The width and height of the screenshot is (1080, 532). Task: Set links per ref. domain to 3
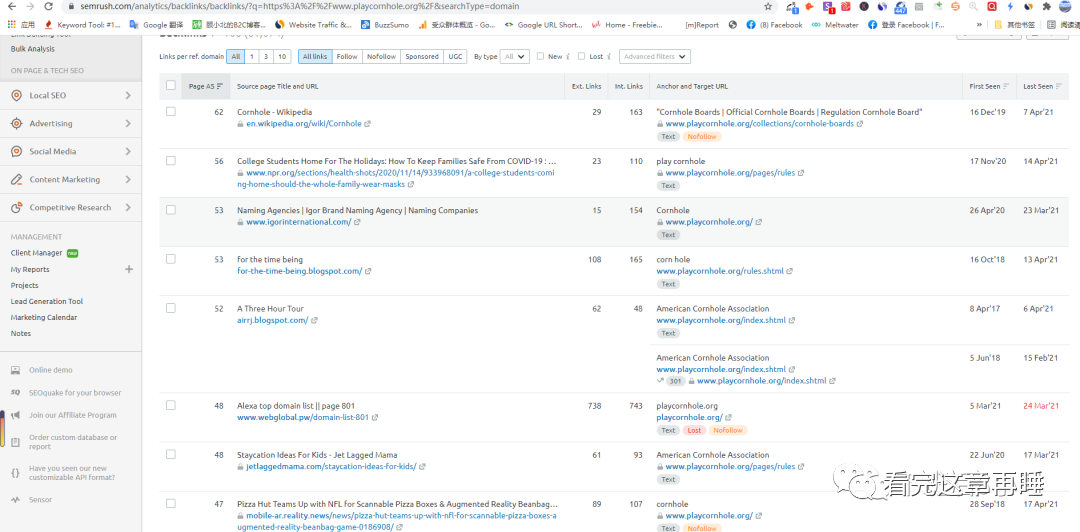tap(266, 57)
